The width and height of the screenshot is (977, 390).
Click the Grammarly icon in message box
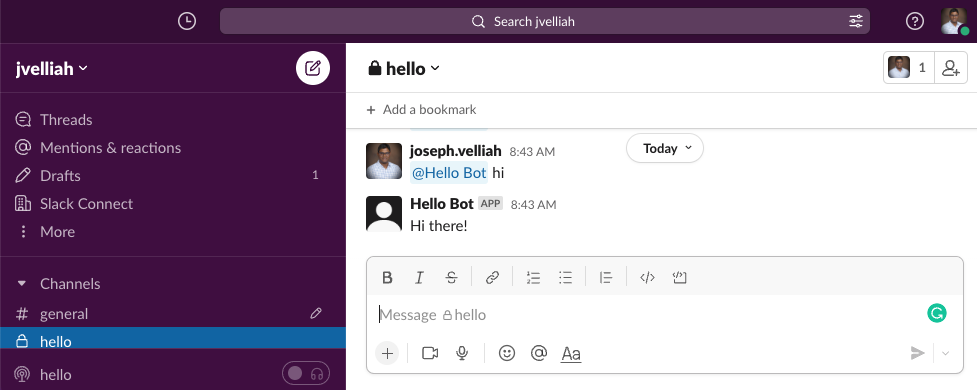coord(936,313)
